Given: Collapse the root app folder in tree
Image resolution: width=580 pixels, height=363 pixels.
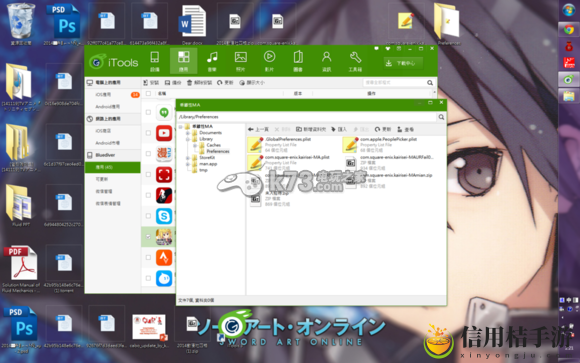Looking at the screenshot, I should 181,127.
